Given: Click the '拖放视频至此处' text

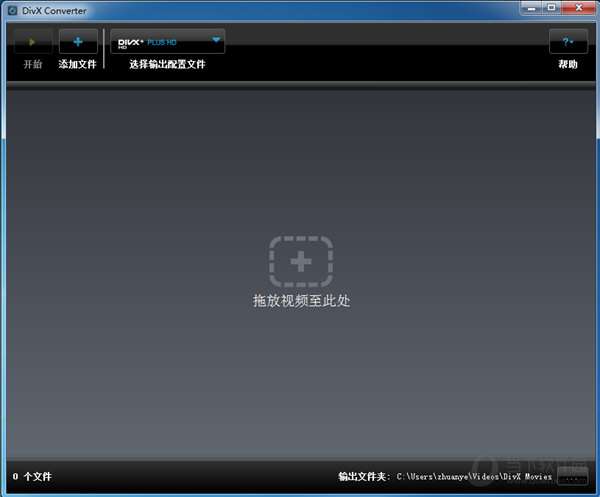Looking at the screenshot, I should coord(301,301).
